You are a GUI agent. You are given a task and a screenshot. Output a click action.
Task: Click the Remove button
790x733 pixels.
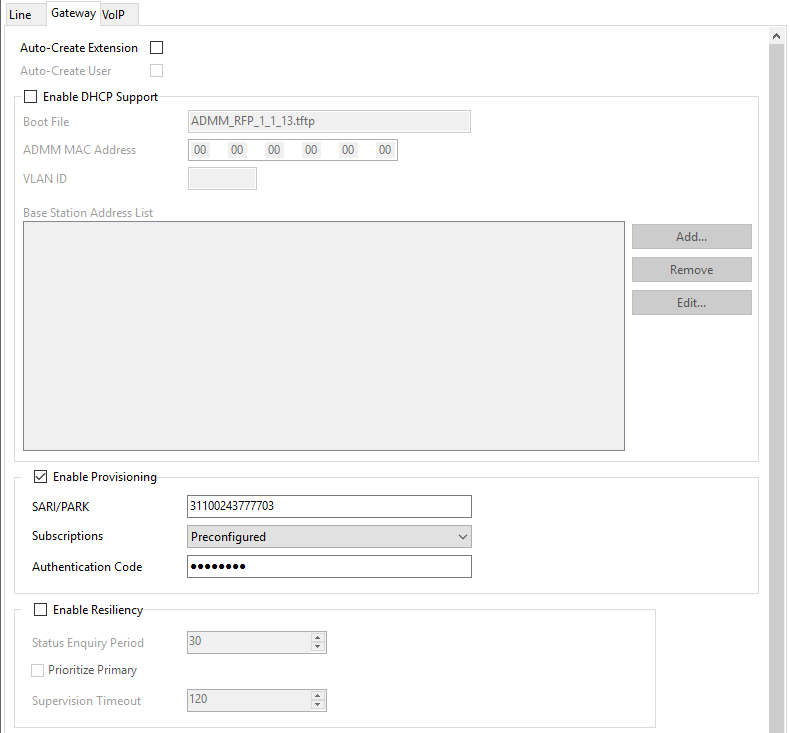coord(691,270)
